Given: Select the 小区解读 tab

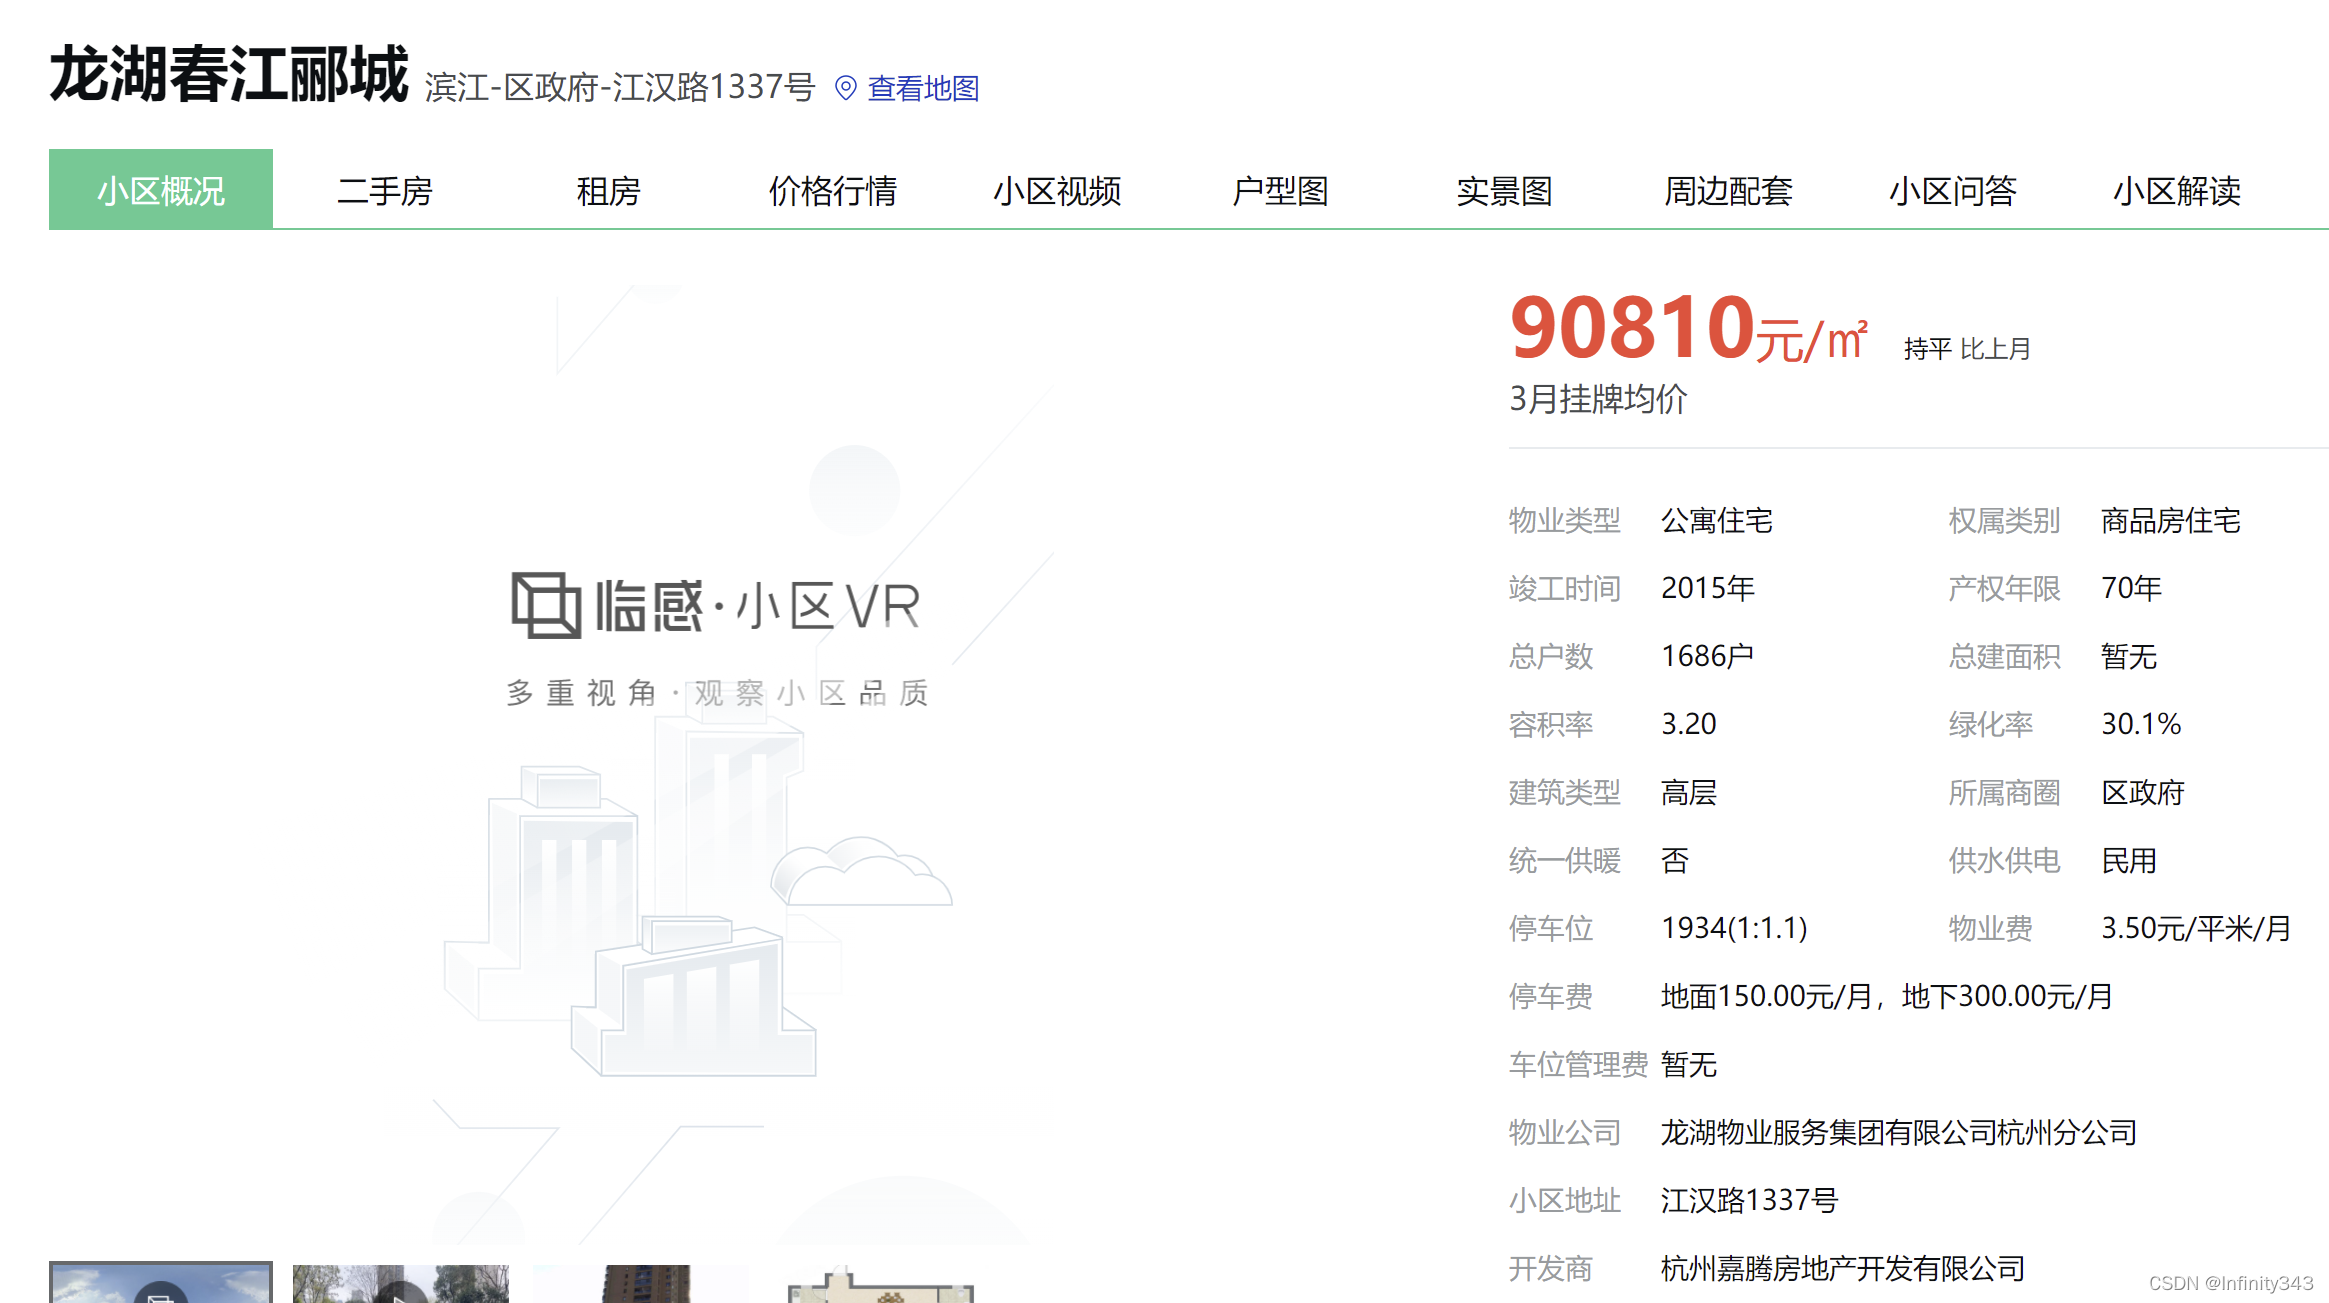Looking at the screenshot, I should coord(2176,190).
